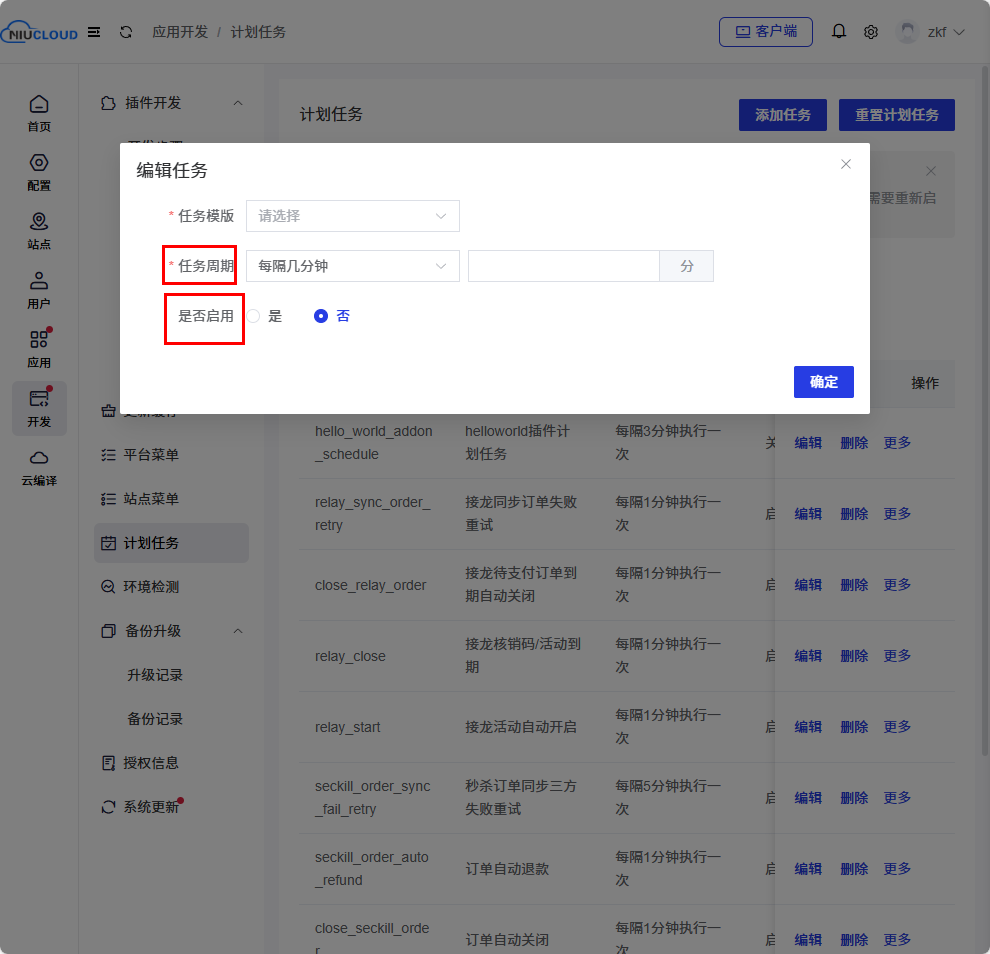
Task: Go to 首页 home icon in sidebar
Action: point(39,113)
